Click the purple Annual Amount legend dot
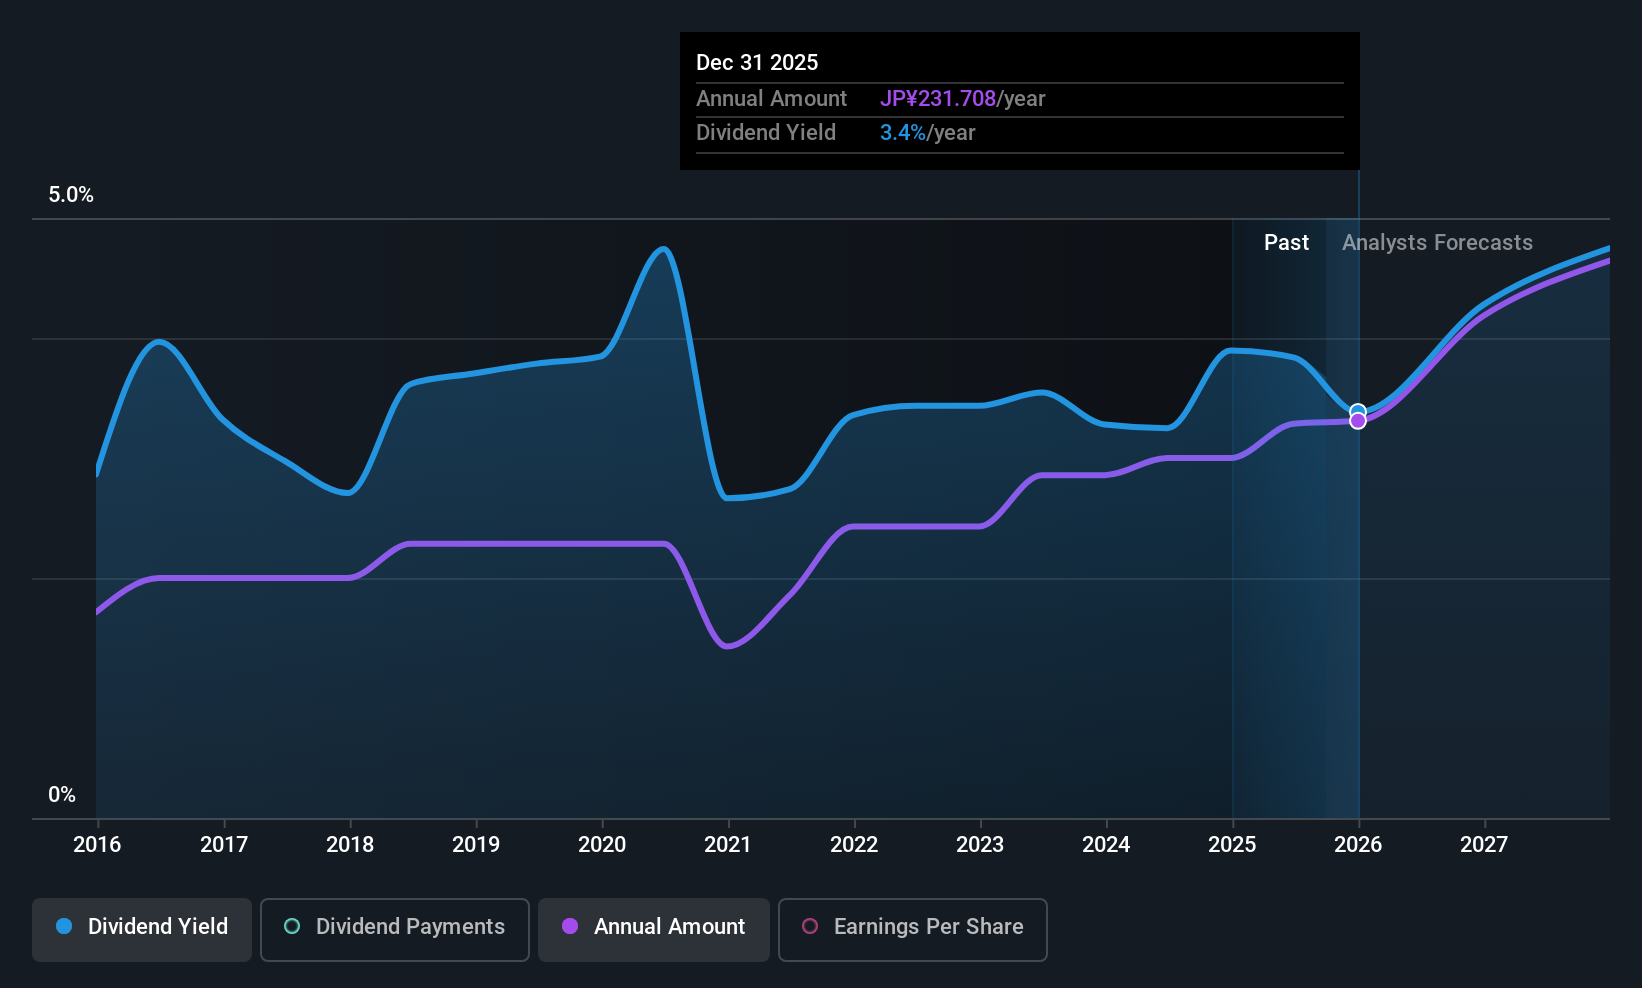This screenshot has width=1642, height=988. (570, 926)
